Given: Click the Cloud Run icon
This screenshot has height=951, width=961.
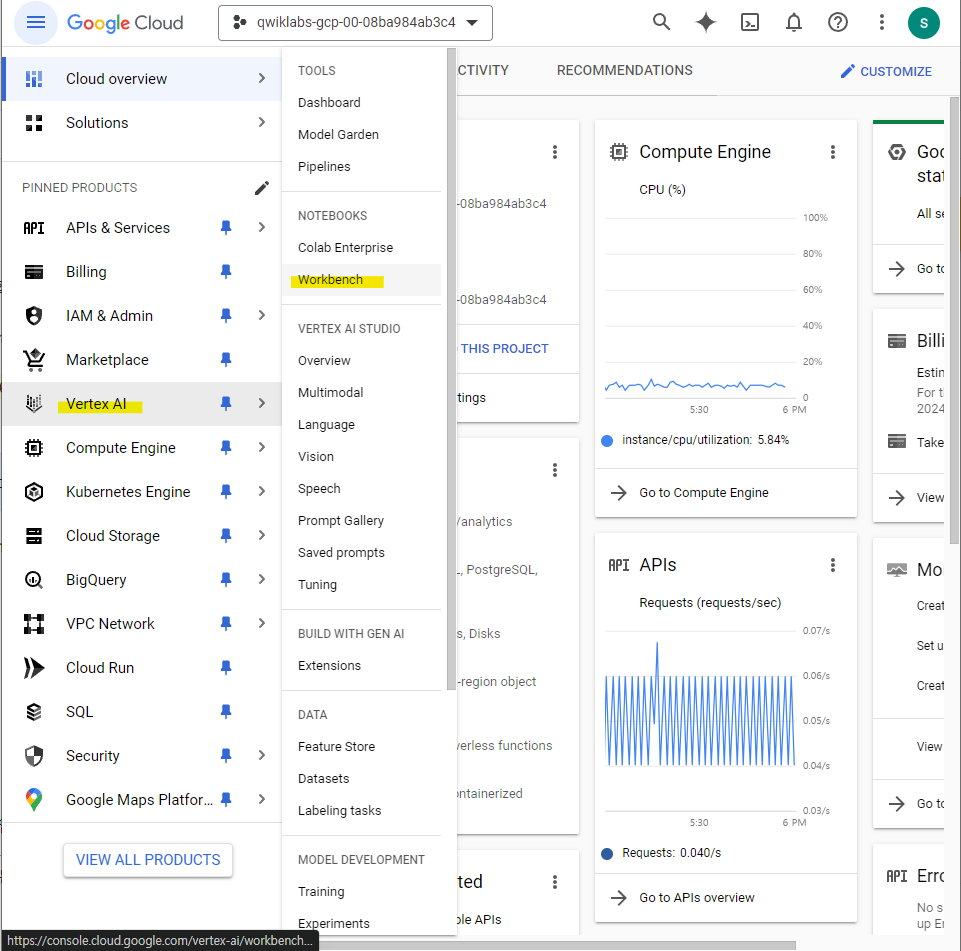Looking at the screenshot, I should [34, 668].
